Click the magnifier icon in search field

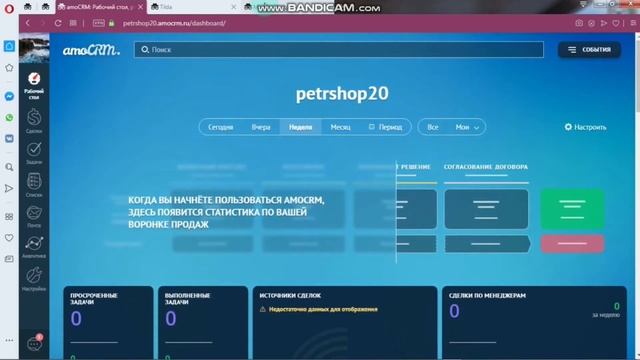click(145, 49)
